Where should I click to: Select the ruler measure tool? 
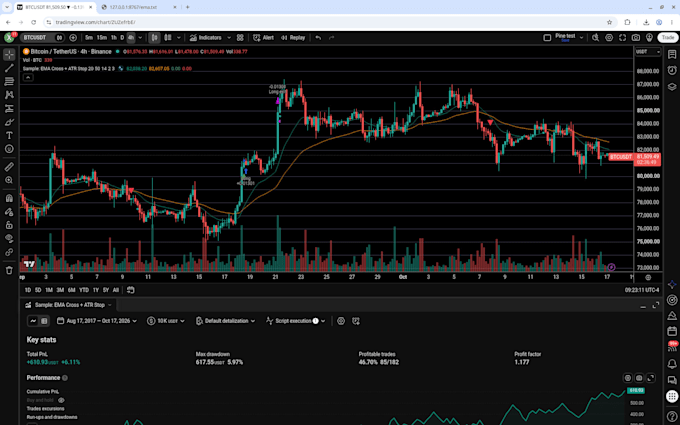(9, 167)
